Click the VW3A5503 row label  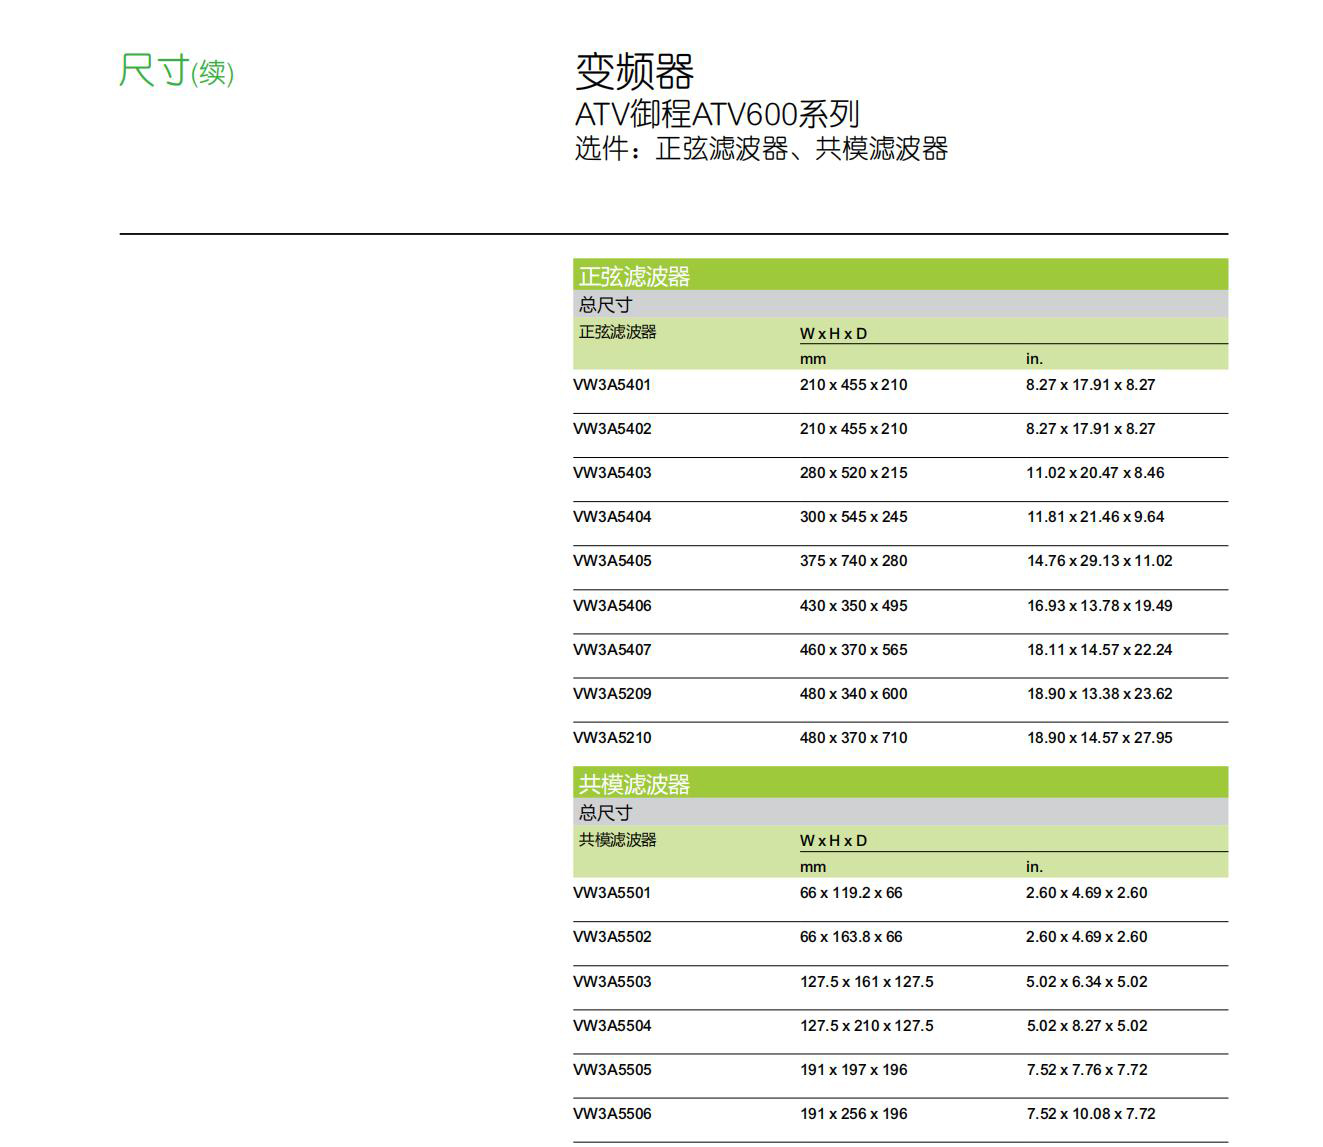click(612, 982)
